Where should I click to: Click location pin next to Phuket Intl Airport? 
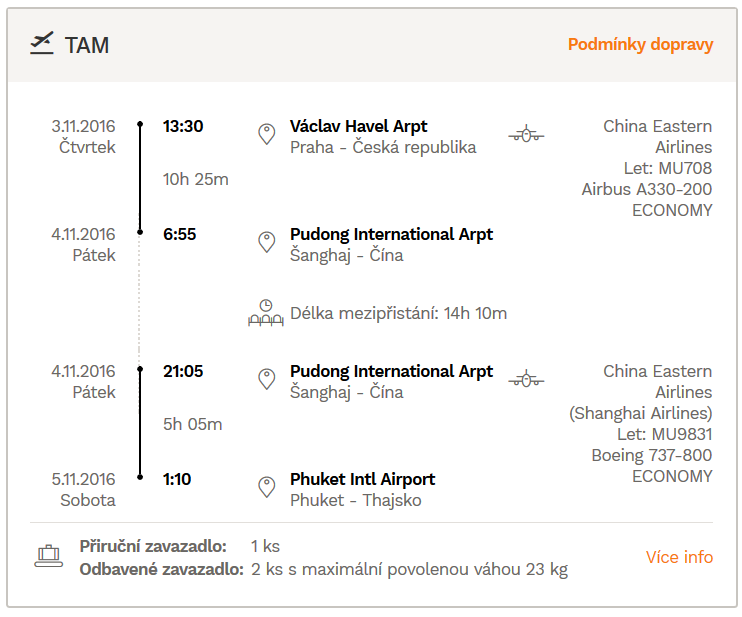[267, 487]
